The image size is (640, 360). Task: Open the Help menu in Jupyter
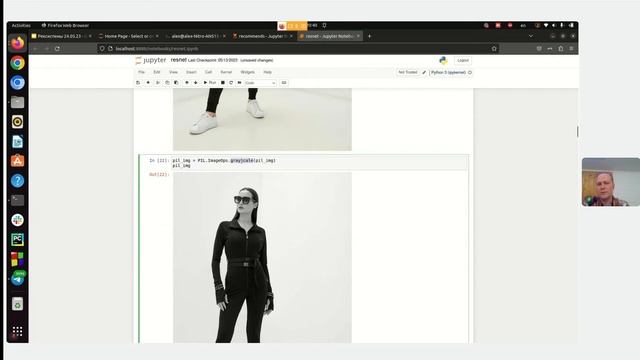pos(267,72)
